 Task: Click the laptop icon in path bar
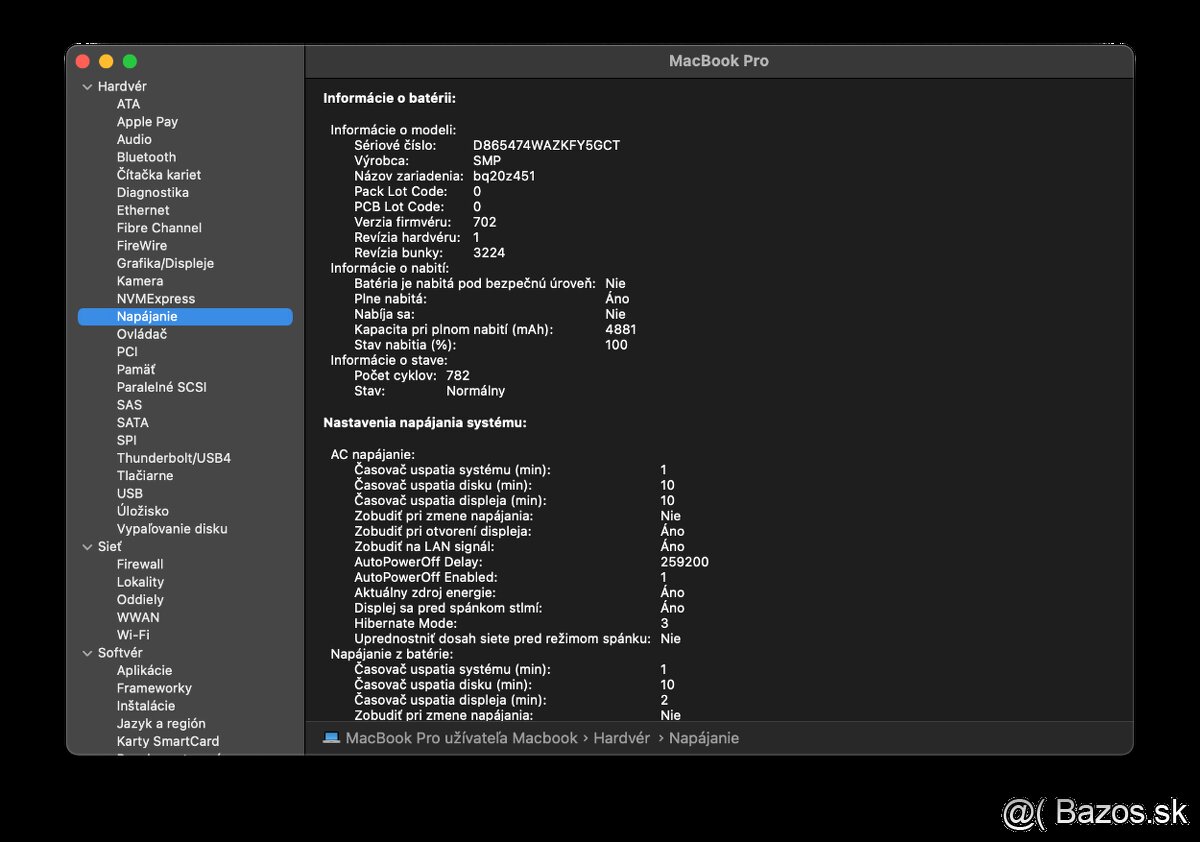(x=332, y=738)
